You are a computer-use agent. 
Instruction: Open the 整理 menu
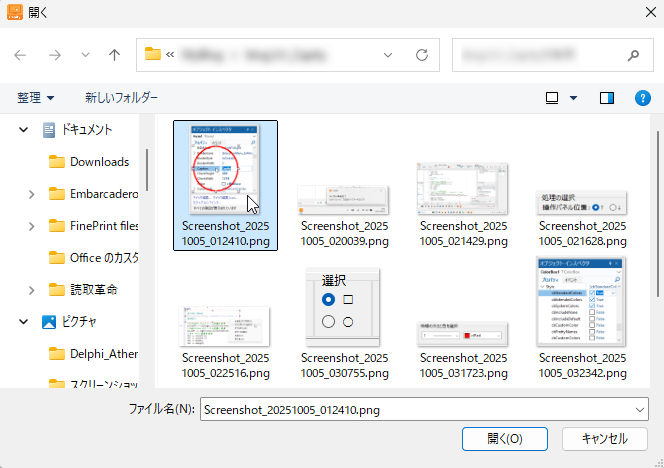click(36, 98)
